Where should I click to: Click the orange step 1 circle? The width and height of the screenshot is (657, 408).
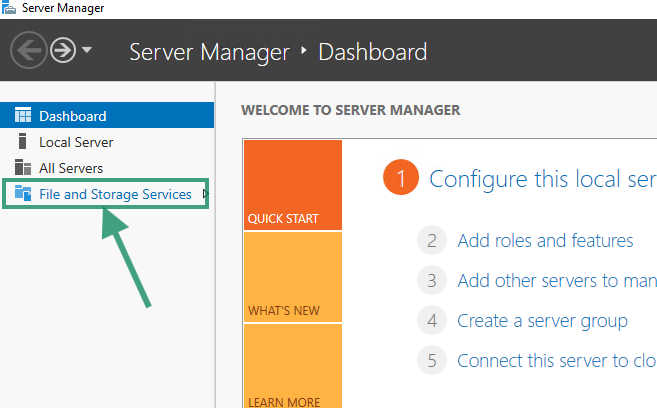[401, 177]
